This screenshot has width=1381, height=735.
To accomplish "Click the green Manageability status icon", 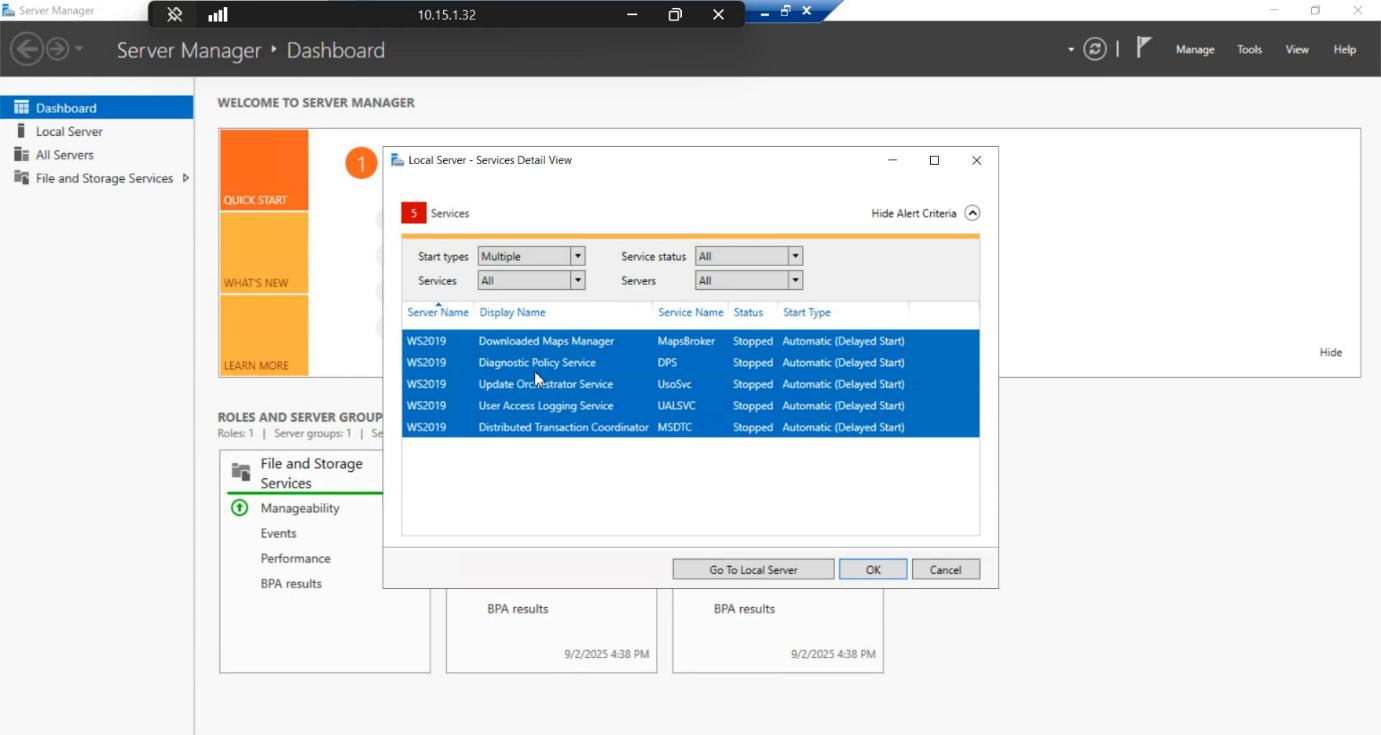I will [x=239, y=508].
